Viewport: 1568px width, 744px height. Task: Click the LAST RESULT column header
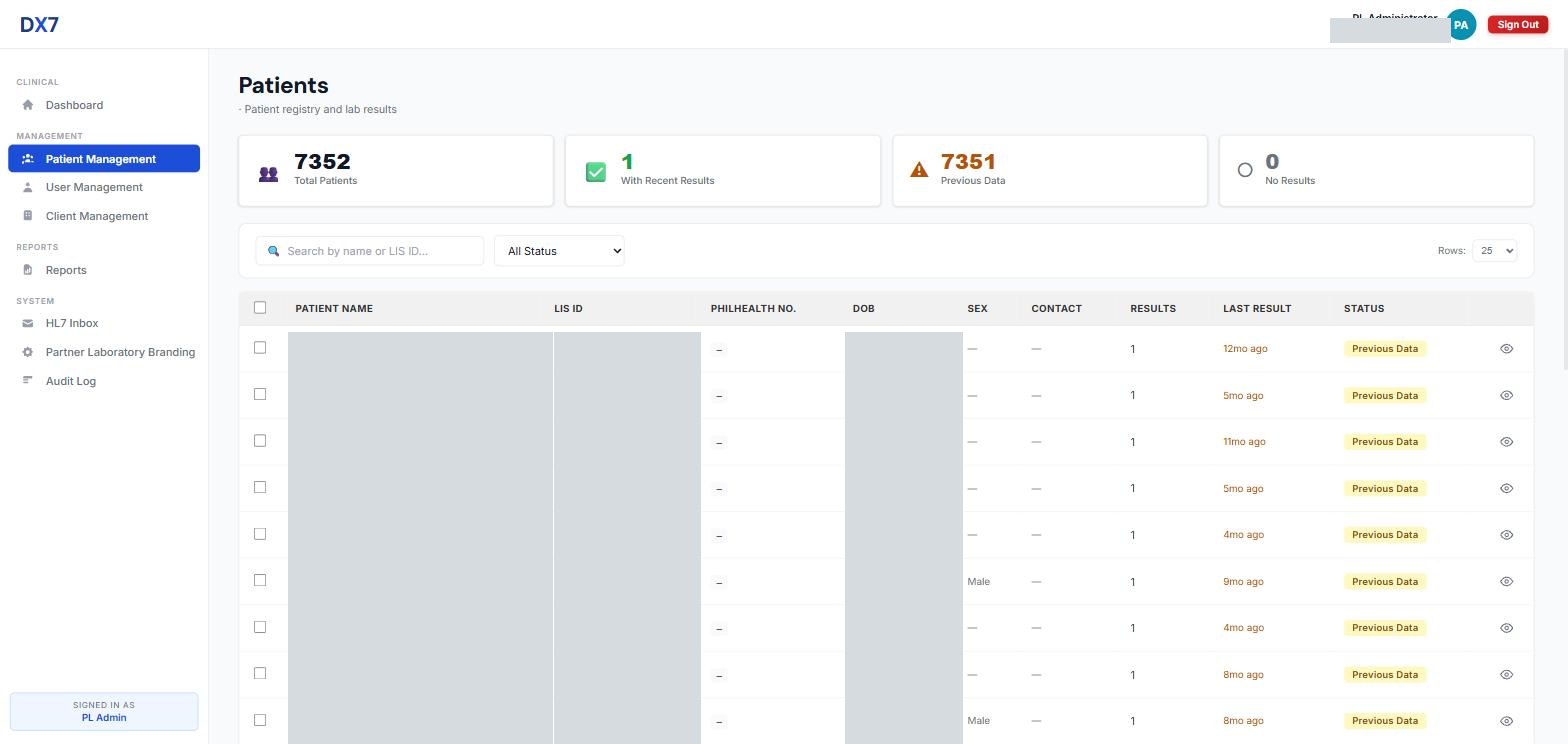[x=1257, y=308]
